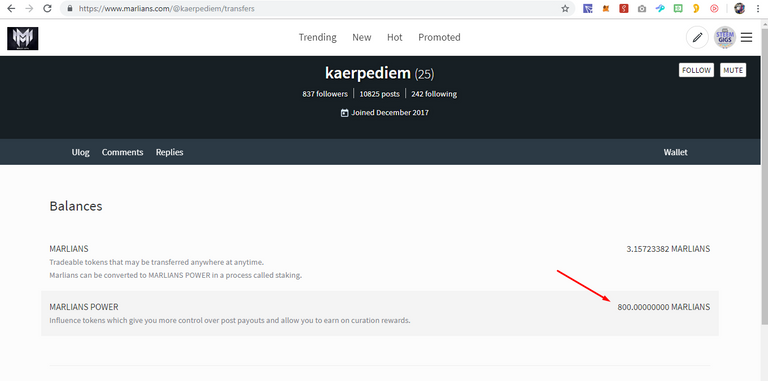Screen dimensions: 768x381
Task: Click the calendar icon beside Joined date
Action: coord(345,113)
